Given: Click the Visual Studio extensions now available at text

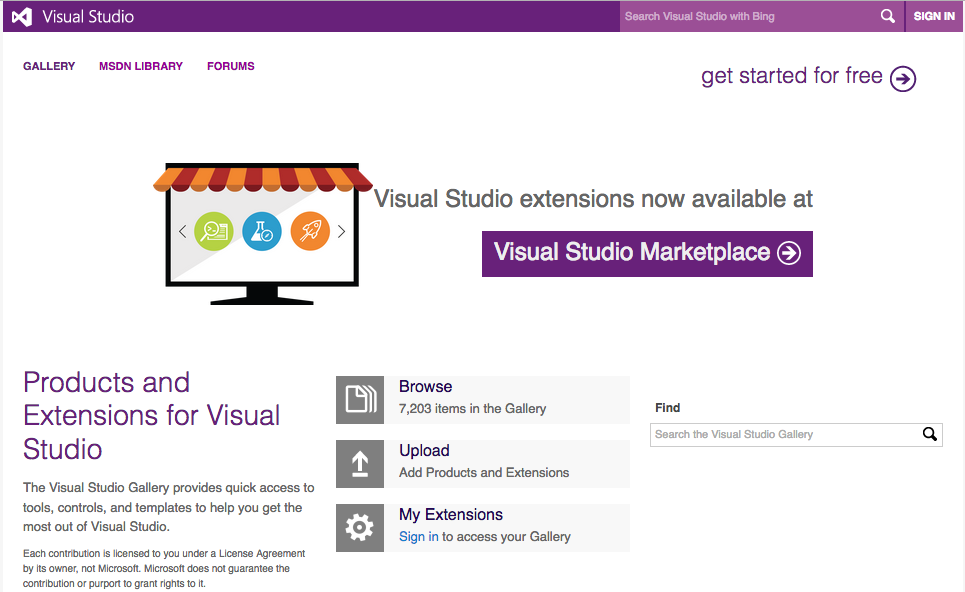Looking at the screenshot, I should click(593, 199).
